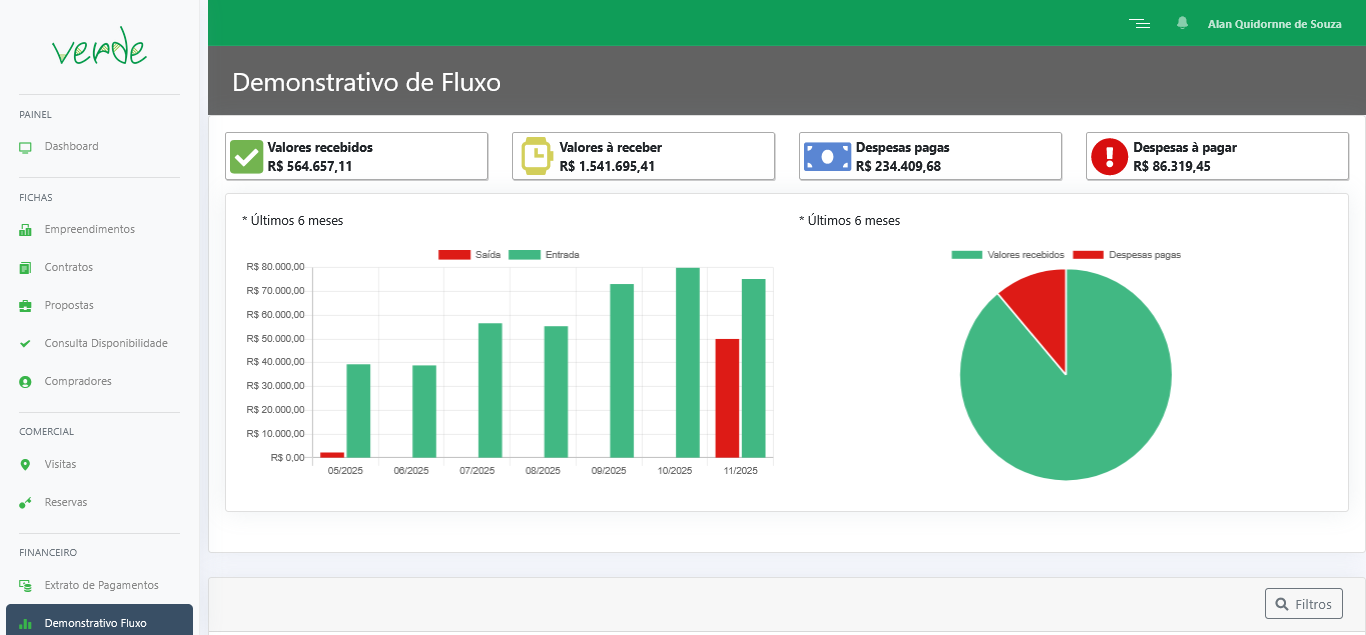The image size is (1366, 635).
Task: Select Demonstrativo Fluxo in the sidebar
Action: pos(95,622)
